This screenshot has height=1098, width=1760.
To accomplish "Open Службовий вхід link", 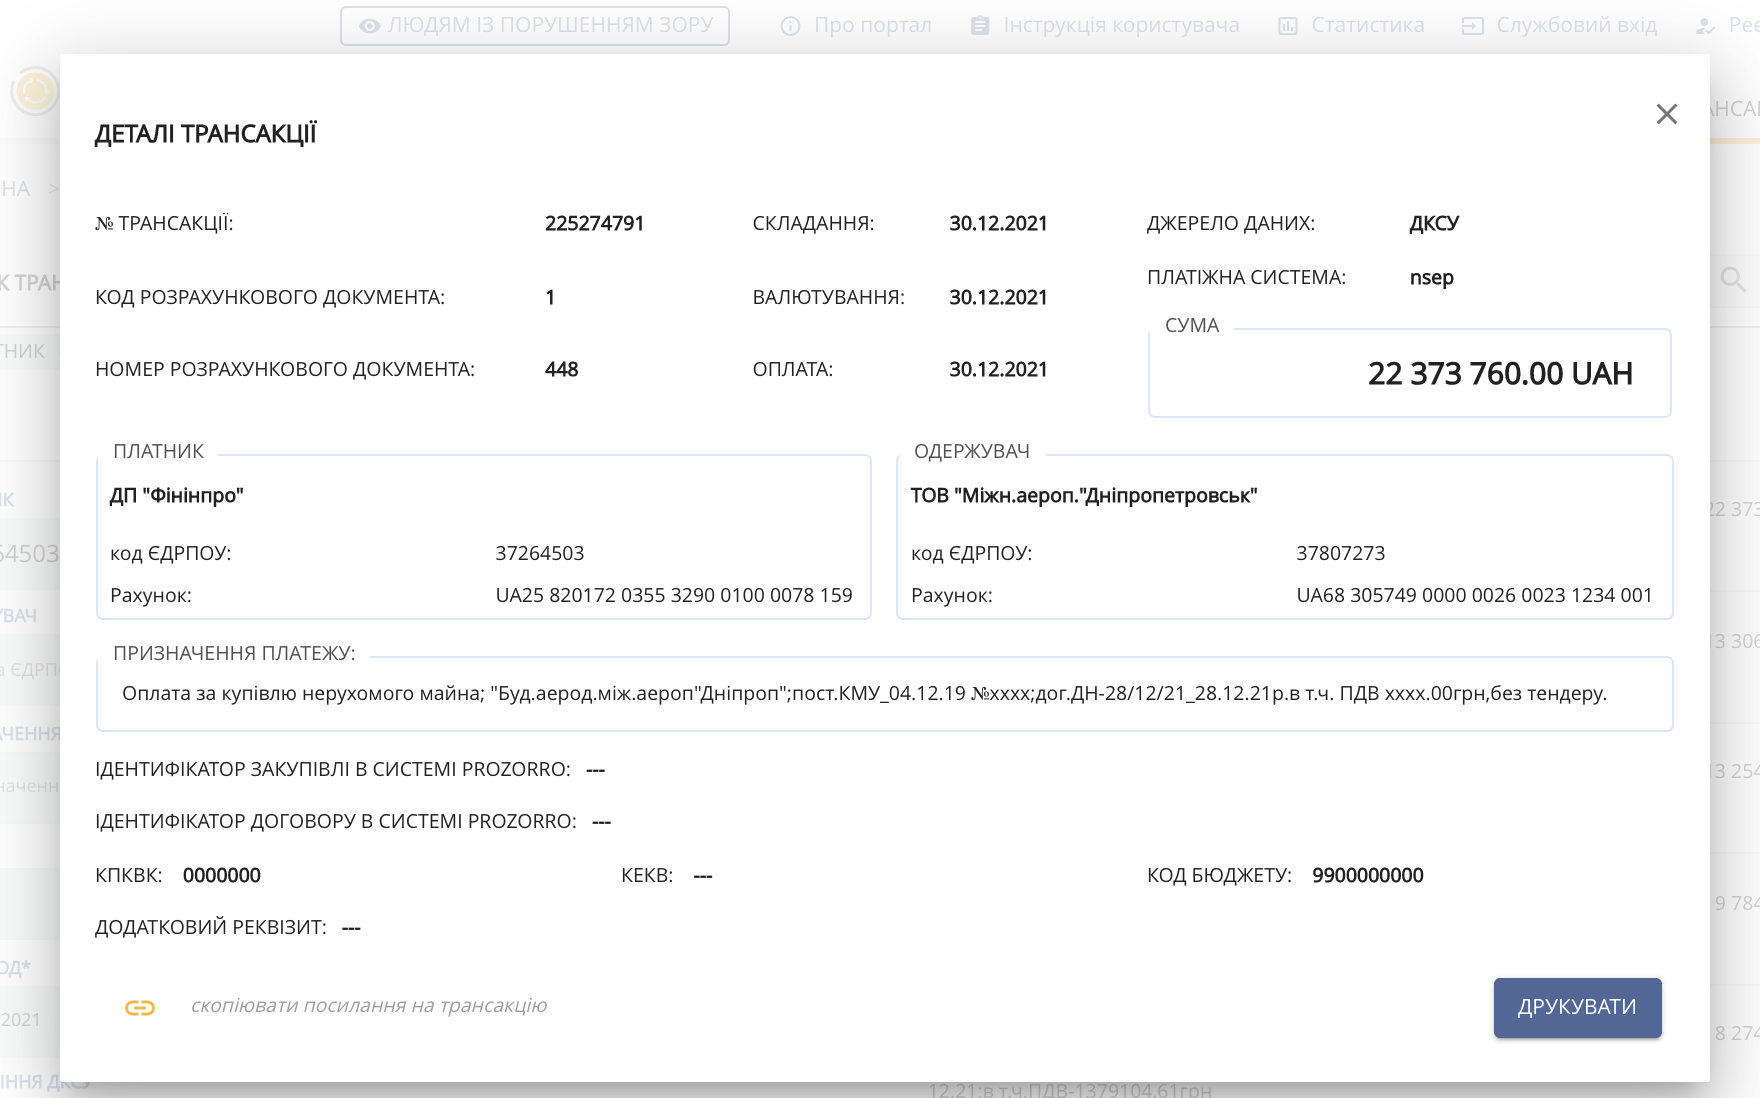I will pyautogui.click(x=1576, y=26).
